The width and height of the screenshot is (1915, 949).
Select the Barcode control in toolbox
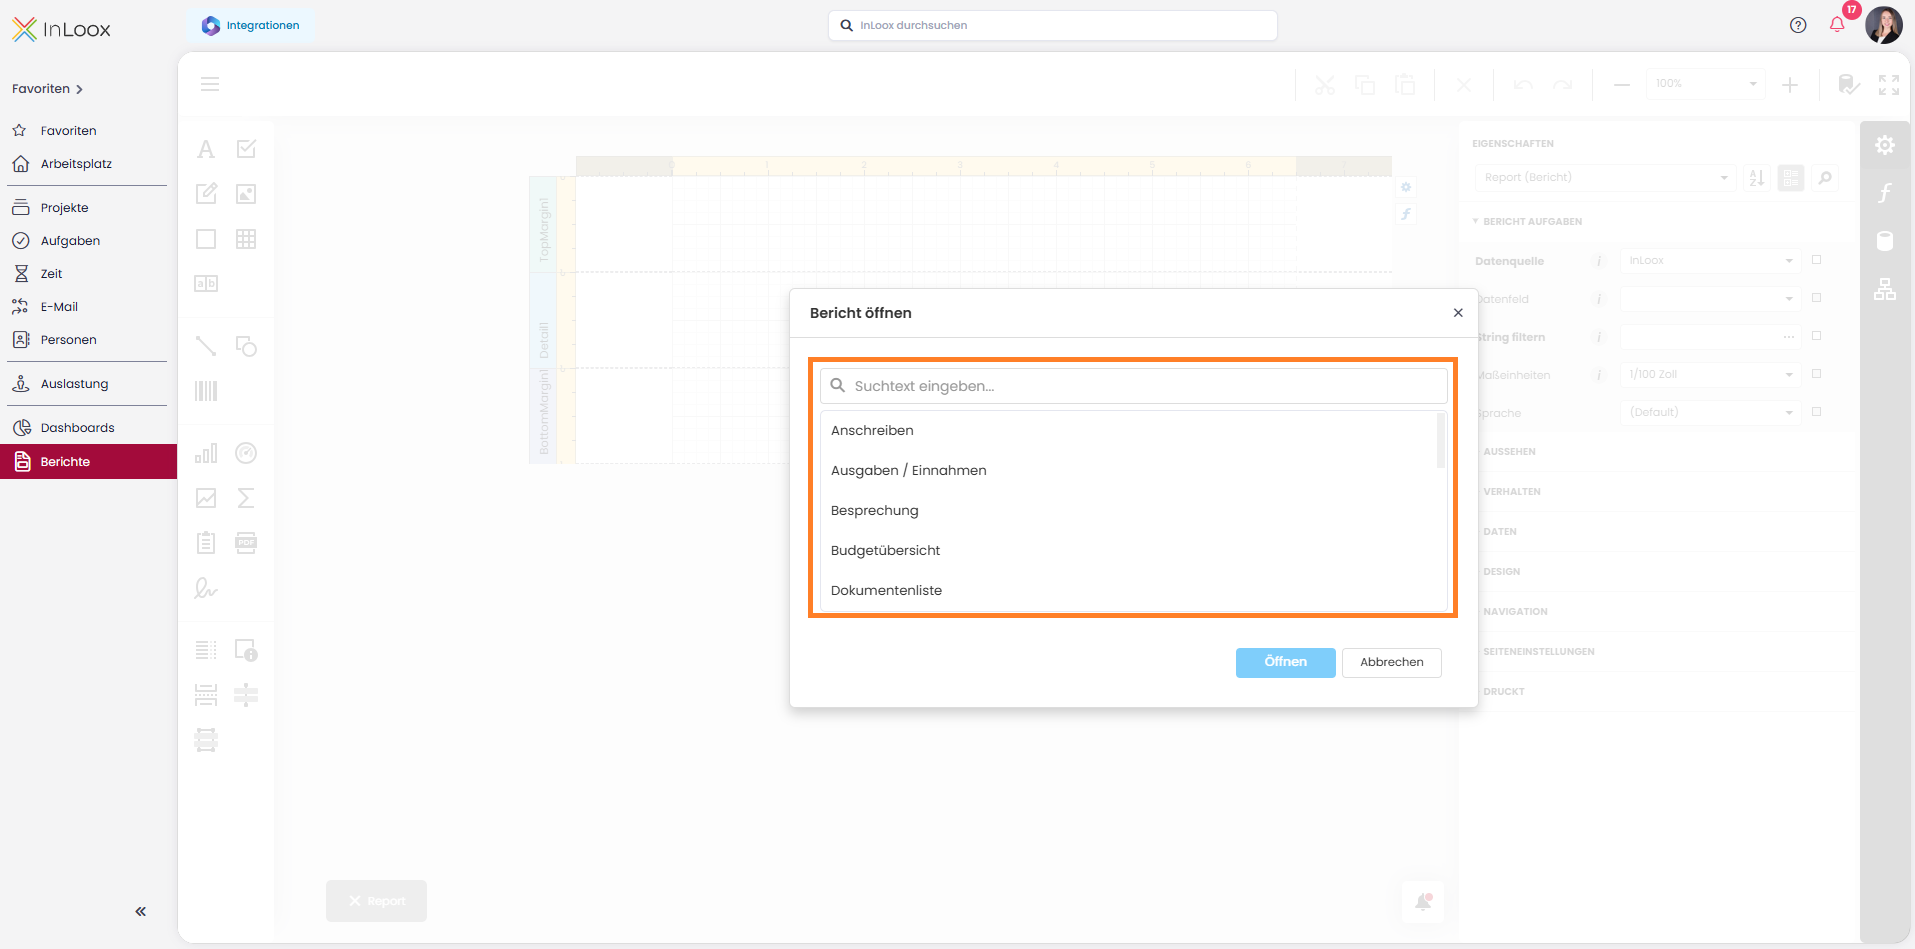tap(206, 391)
